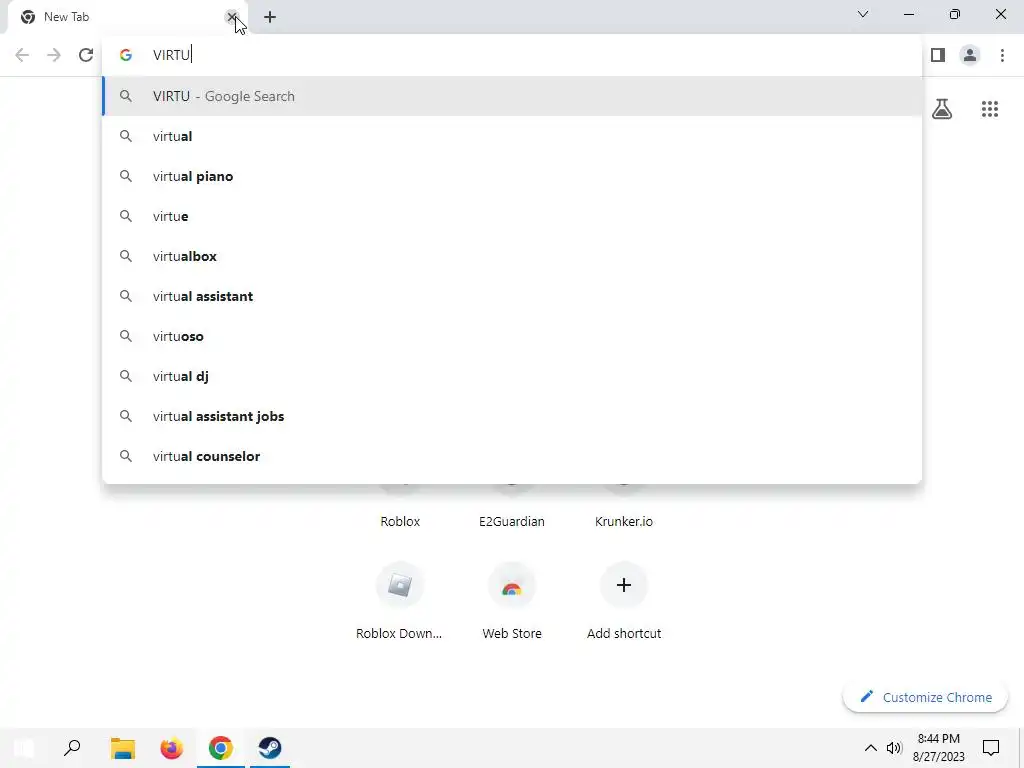Reload the page with the refresh icon
This screenshot has width=1024, height=768.
tap(86, 55)
